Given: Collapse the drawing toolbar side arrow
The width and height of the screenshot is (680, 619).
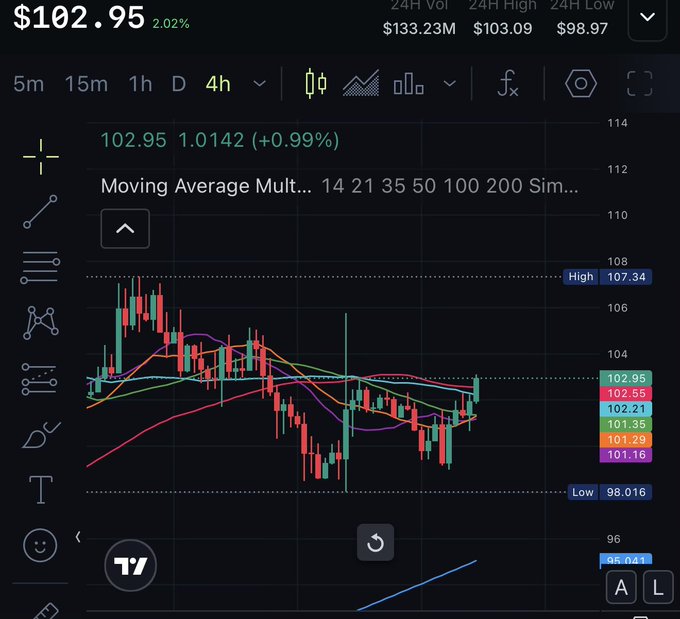Looking at the screenshot, I should click(78, 537).
